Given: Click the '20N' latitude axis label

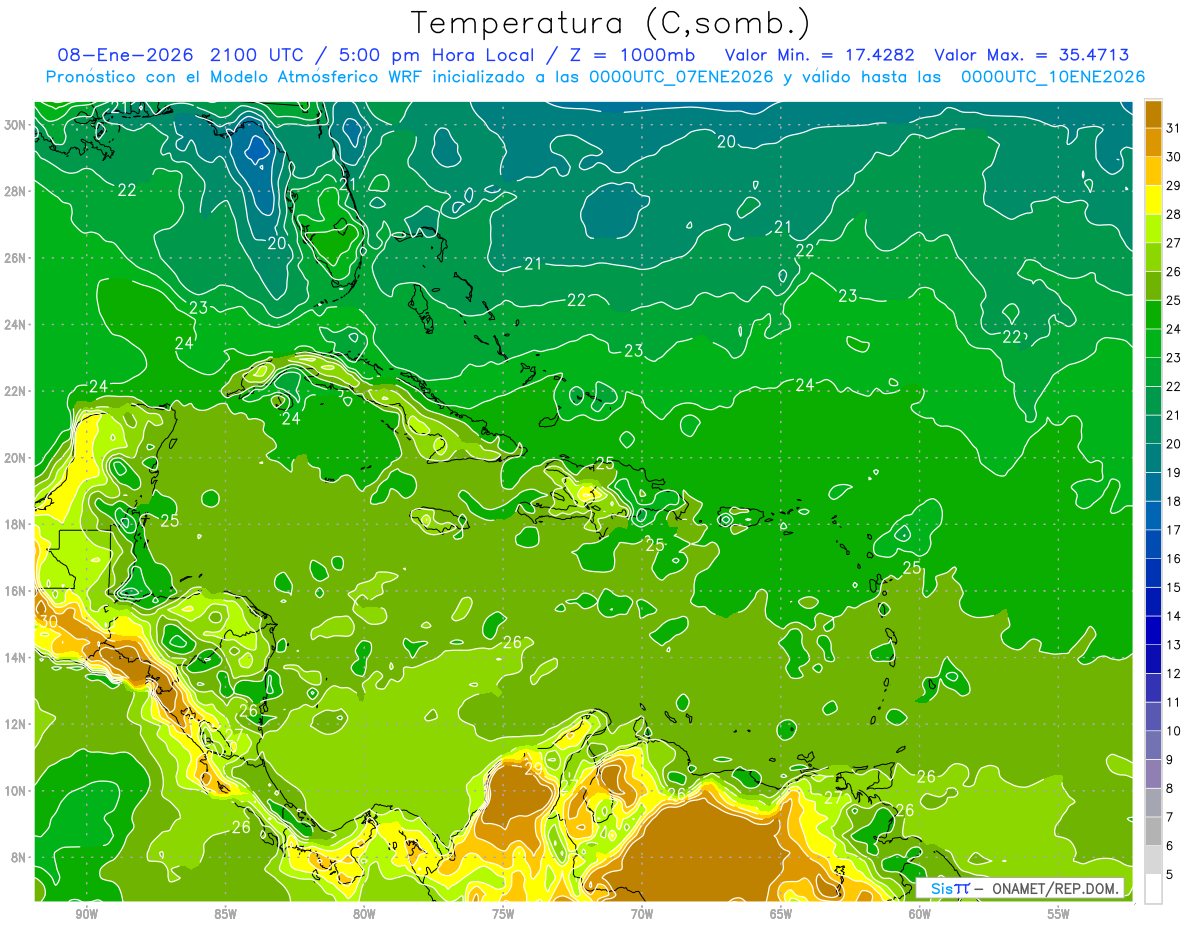Looking at the screenshot, I should (x=15, y=457).
